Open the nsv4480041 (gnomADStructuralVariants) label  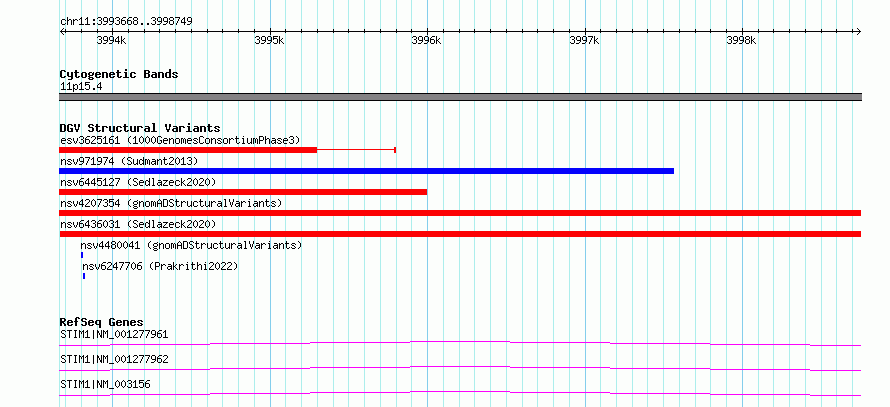[x=191, y=245]
